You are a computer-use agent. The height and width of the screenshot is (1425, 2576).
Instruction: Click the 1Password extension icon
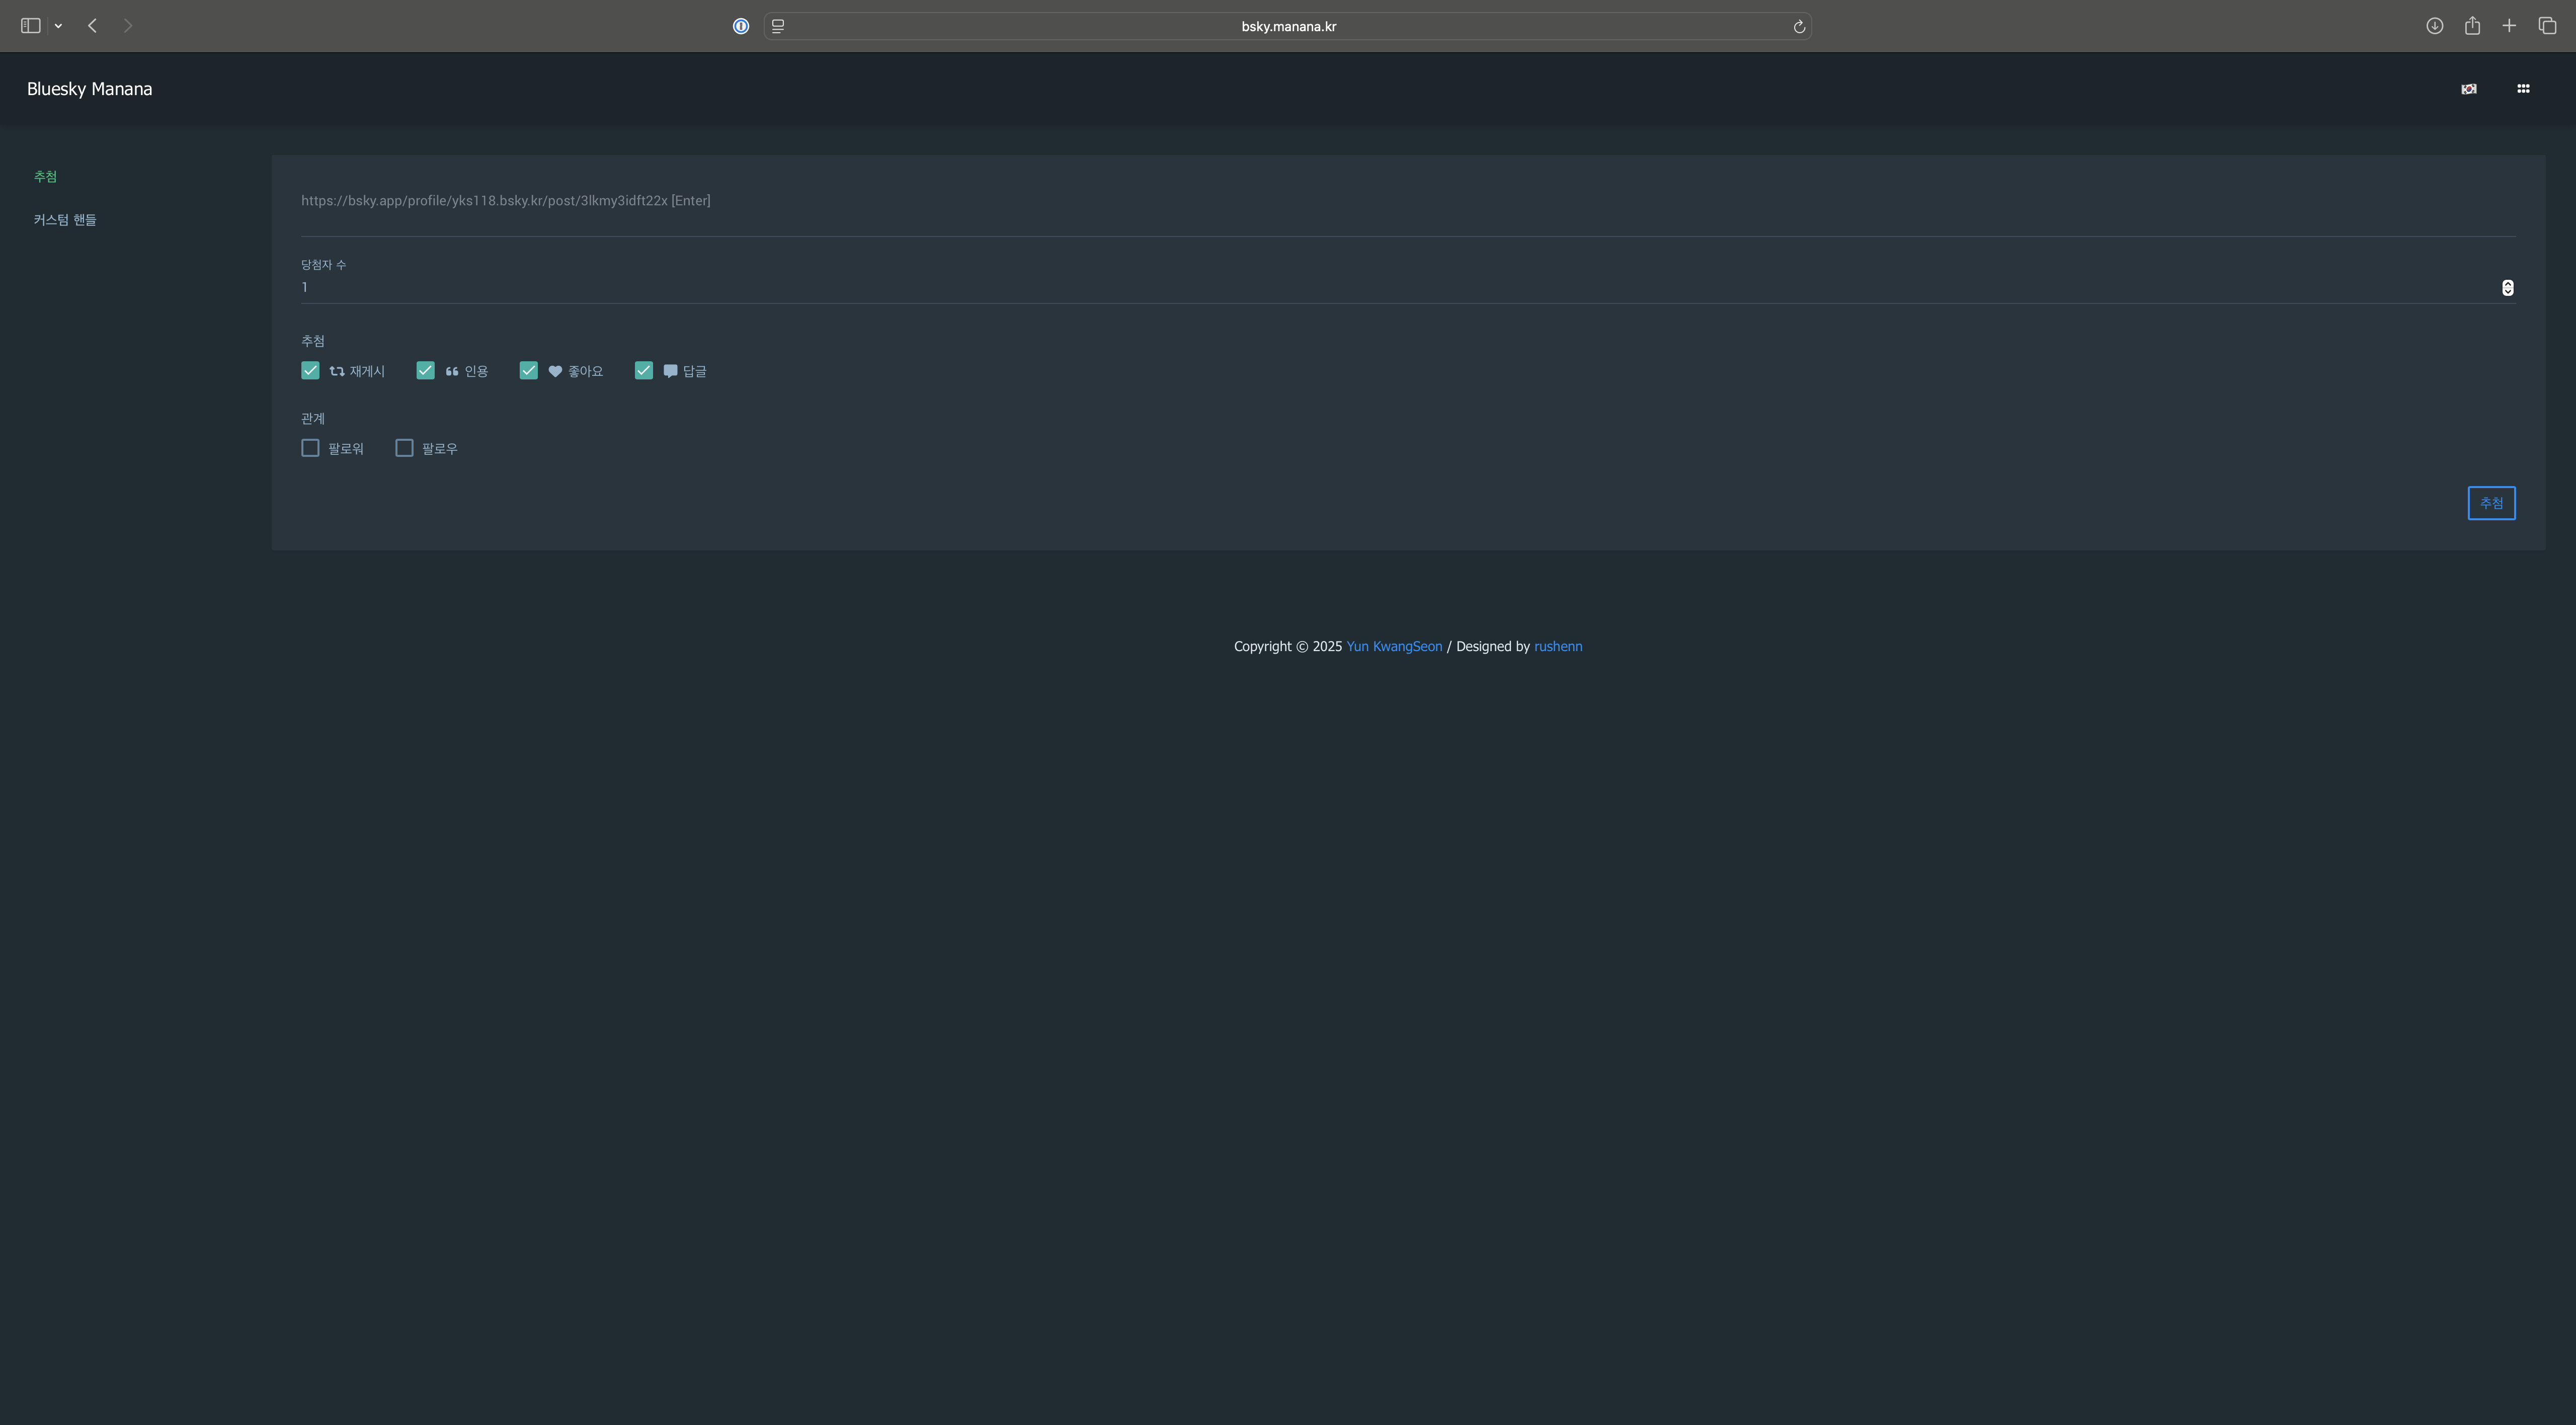click(740, 27)
